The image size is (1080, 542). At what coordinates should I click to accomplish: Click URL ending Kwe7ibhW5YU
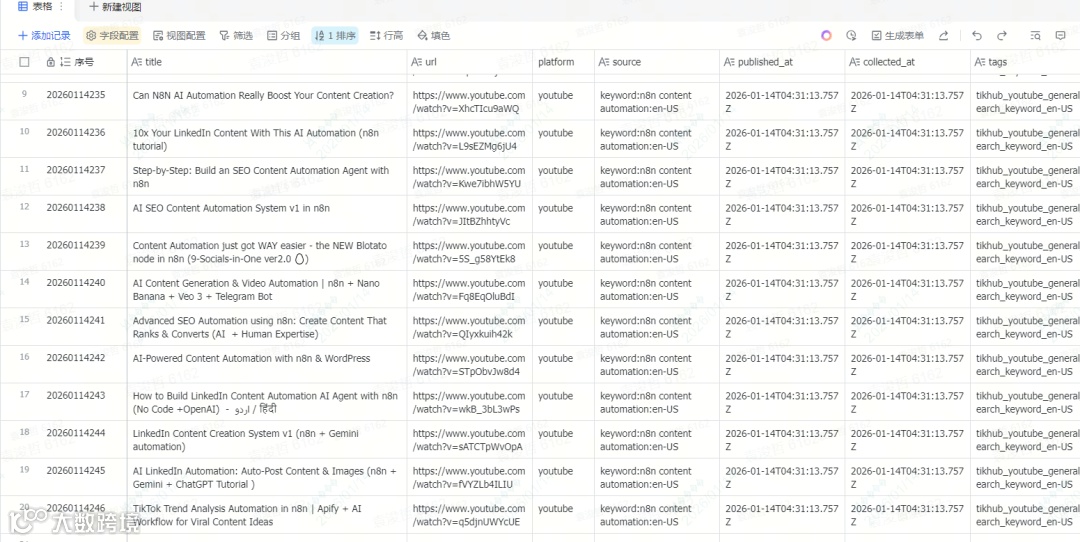click(x=468, y=177)
